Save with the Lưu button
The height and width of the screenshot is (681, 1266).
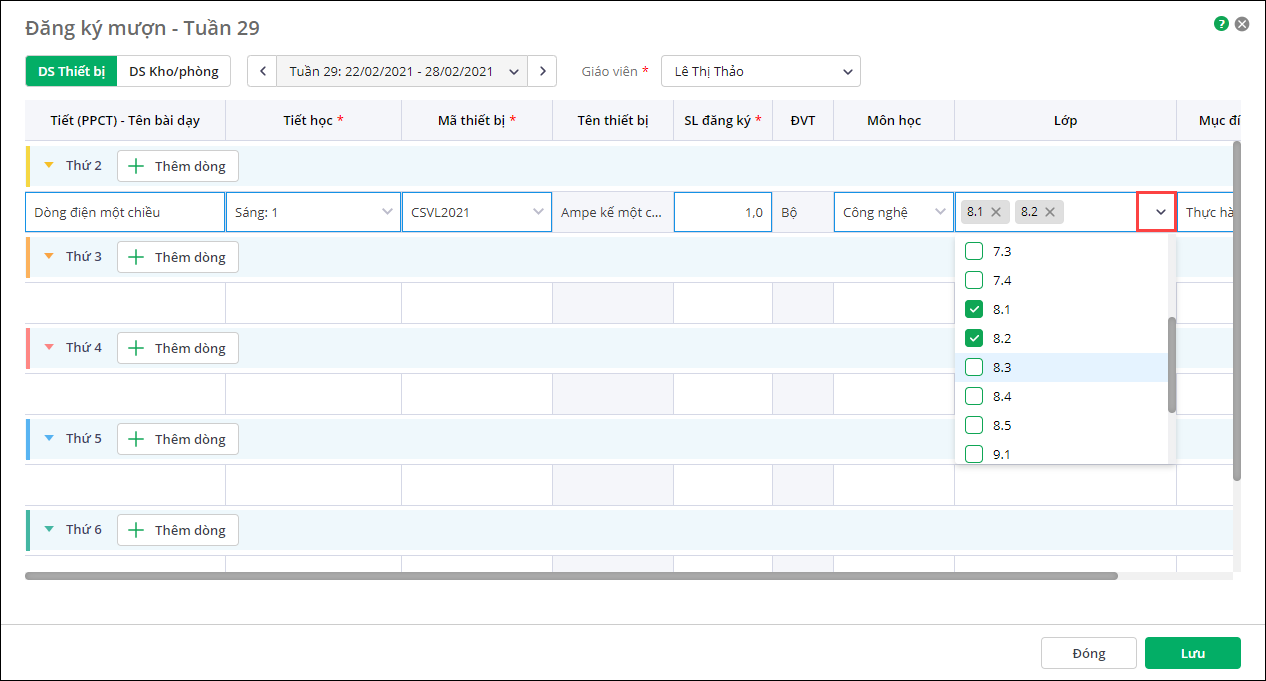click(x=1193, y=653)
